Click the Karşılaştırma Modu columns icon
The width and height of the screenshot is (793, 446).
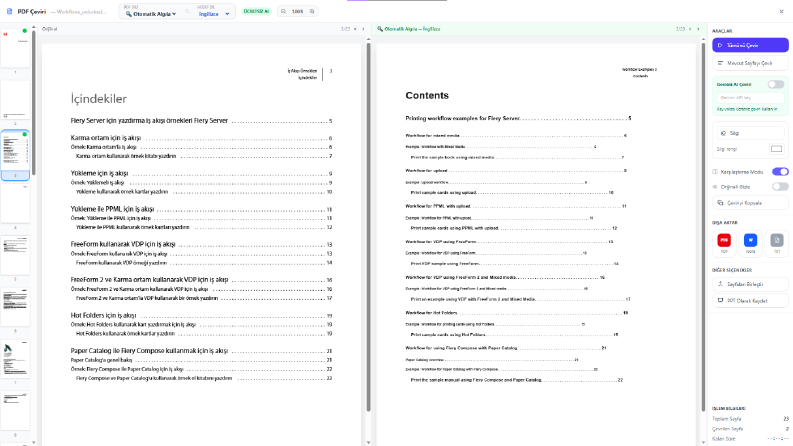(x=715, y=172)
